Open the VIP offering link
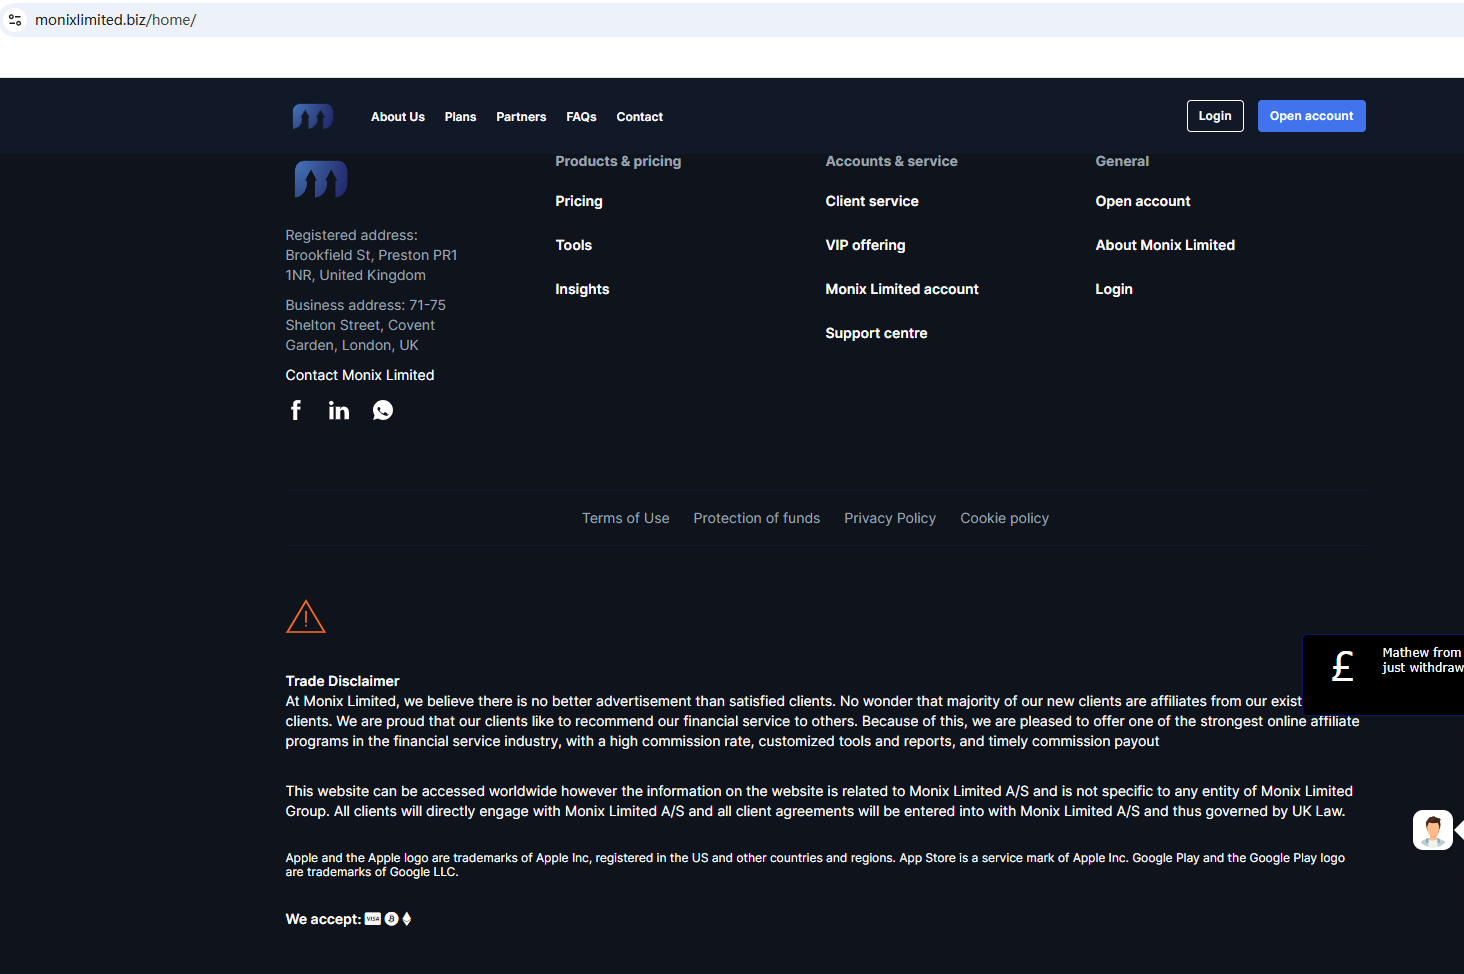The height and width of the screenshot is (974, 1464). (x=865, y=245)
